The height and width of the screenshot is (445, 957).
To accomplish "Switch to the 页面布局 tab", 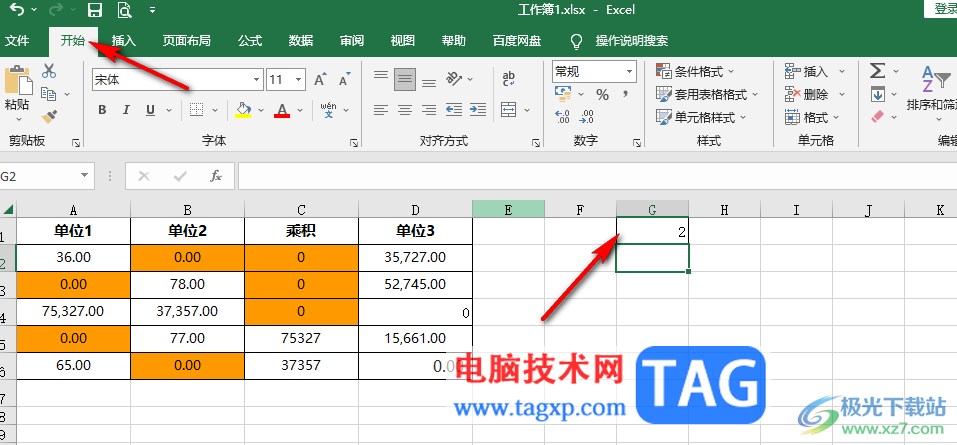I will coord(186,41).
